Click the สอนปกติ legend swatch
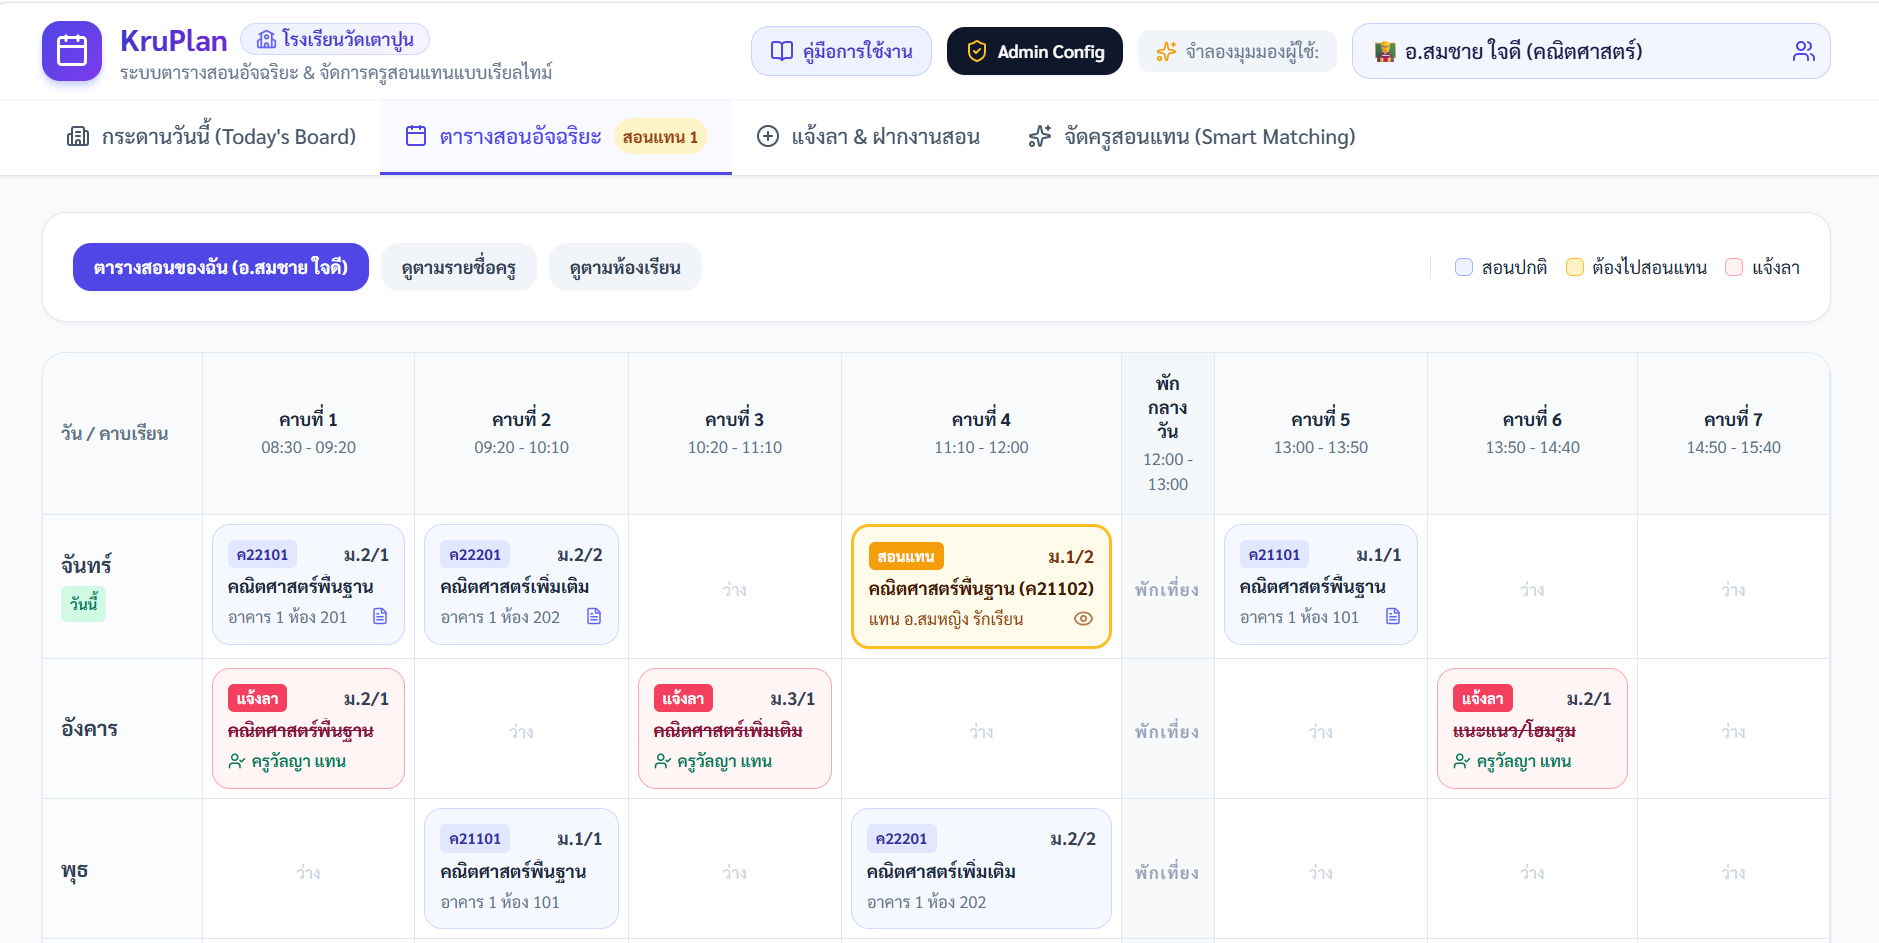This screenshot has height=943, width=1879. [1464, 267]
